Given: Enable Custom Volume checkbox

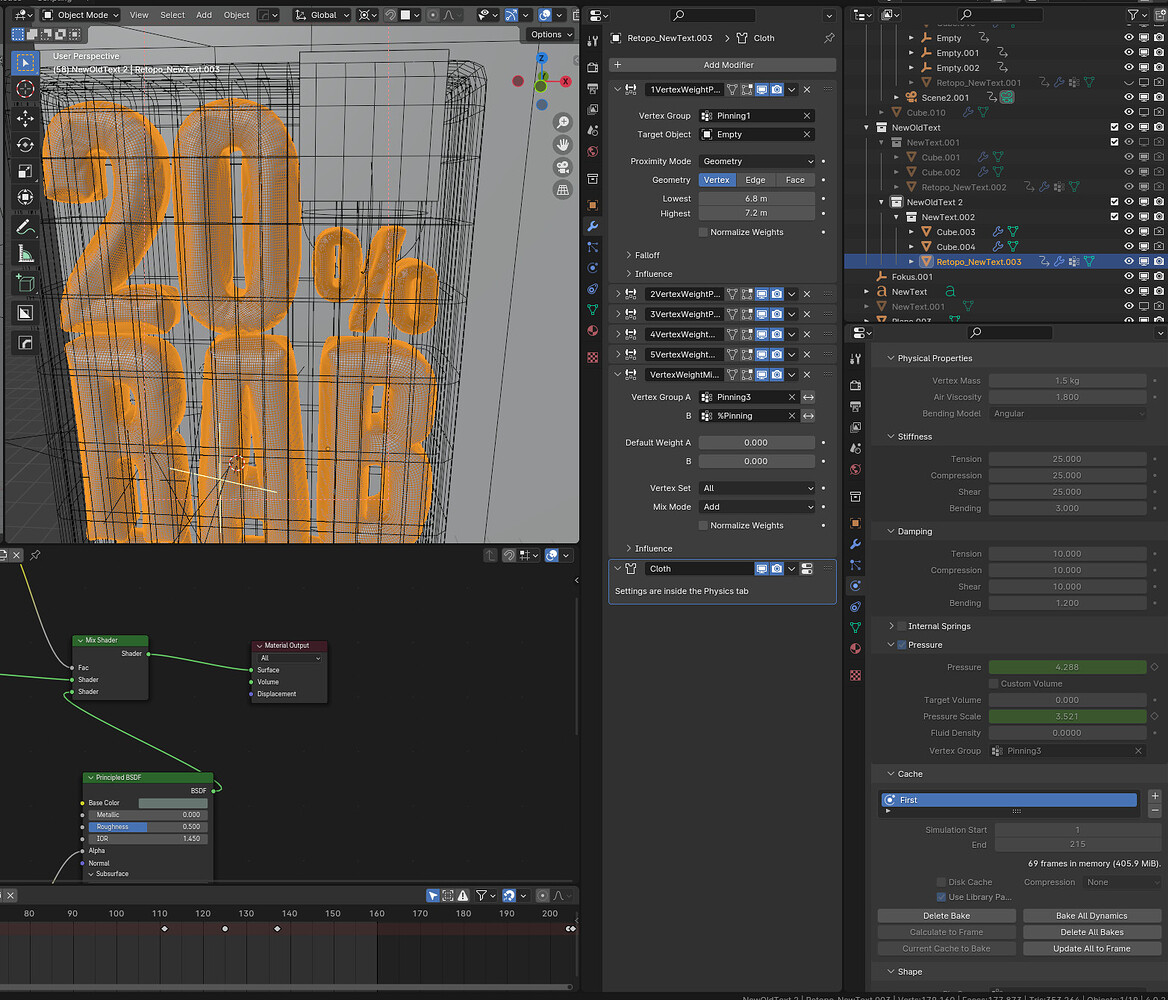Looking at the screenshot, I should pos(994,683).
